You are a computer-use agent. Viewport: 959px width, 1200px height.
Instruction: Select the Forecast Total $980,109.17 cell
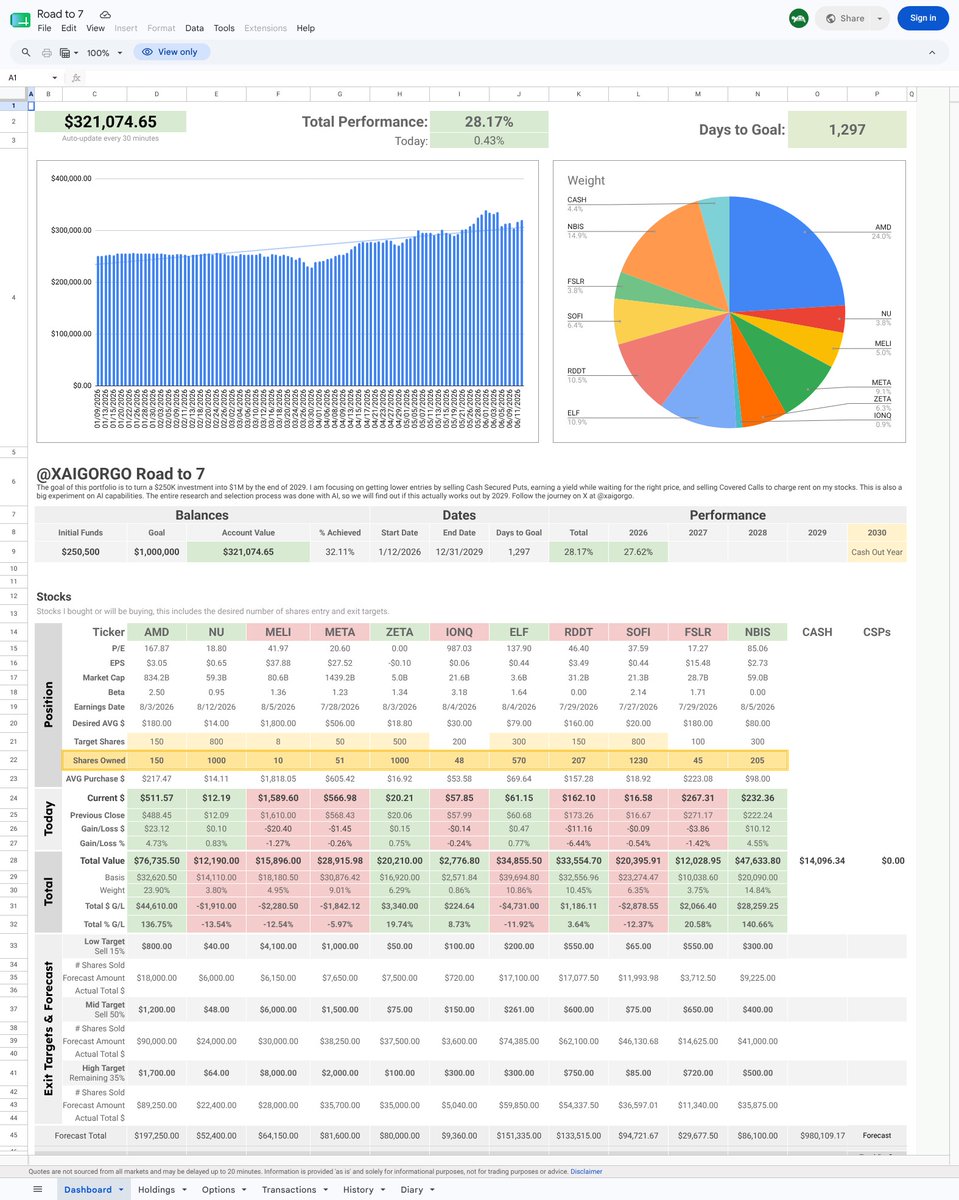(x=817, y=1136)
